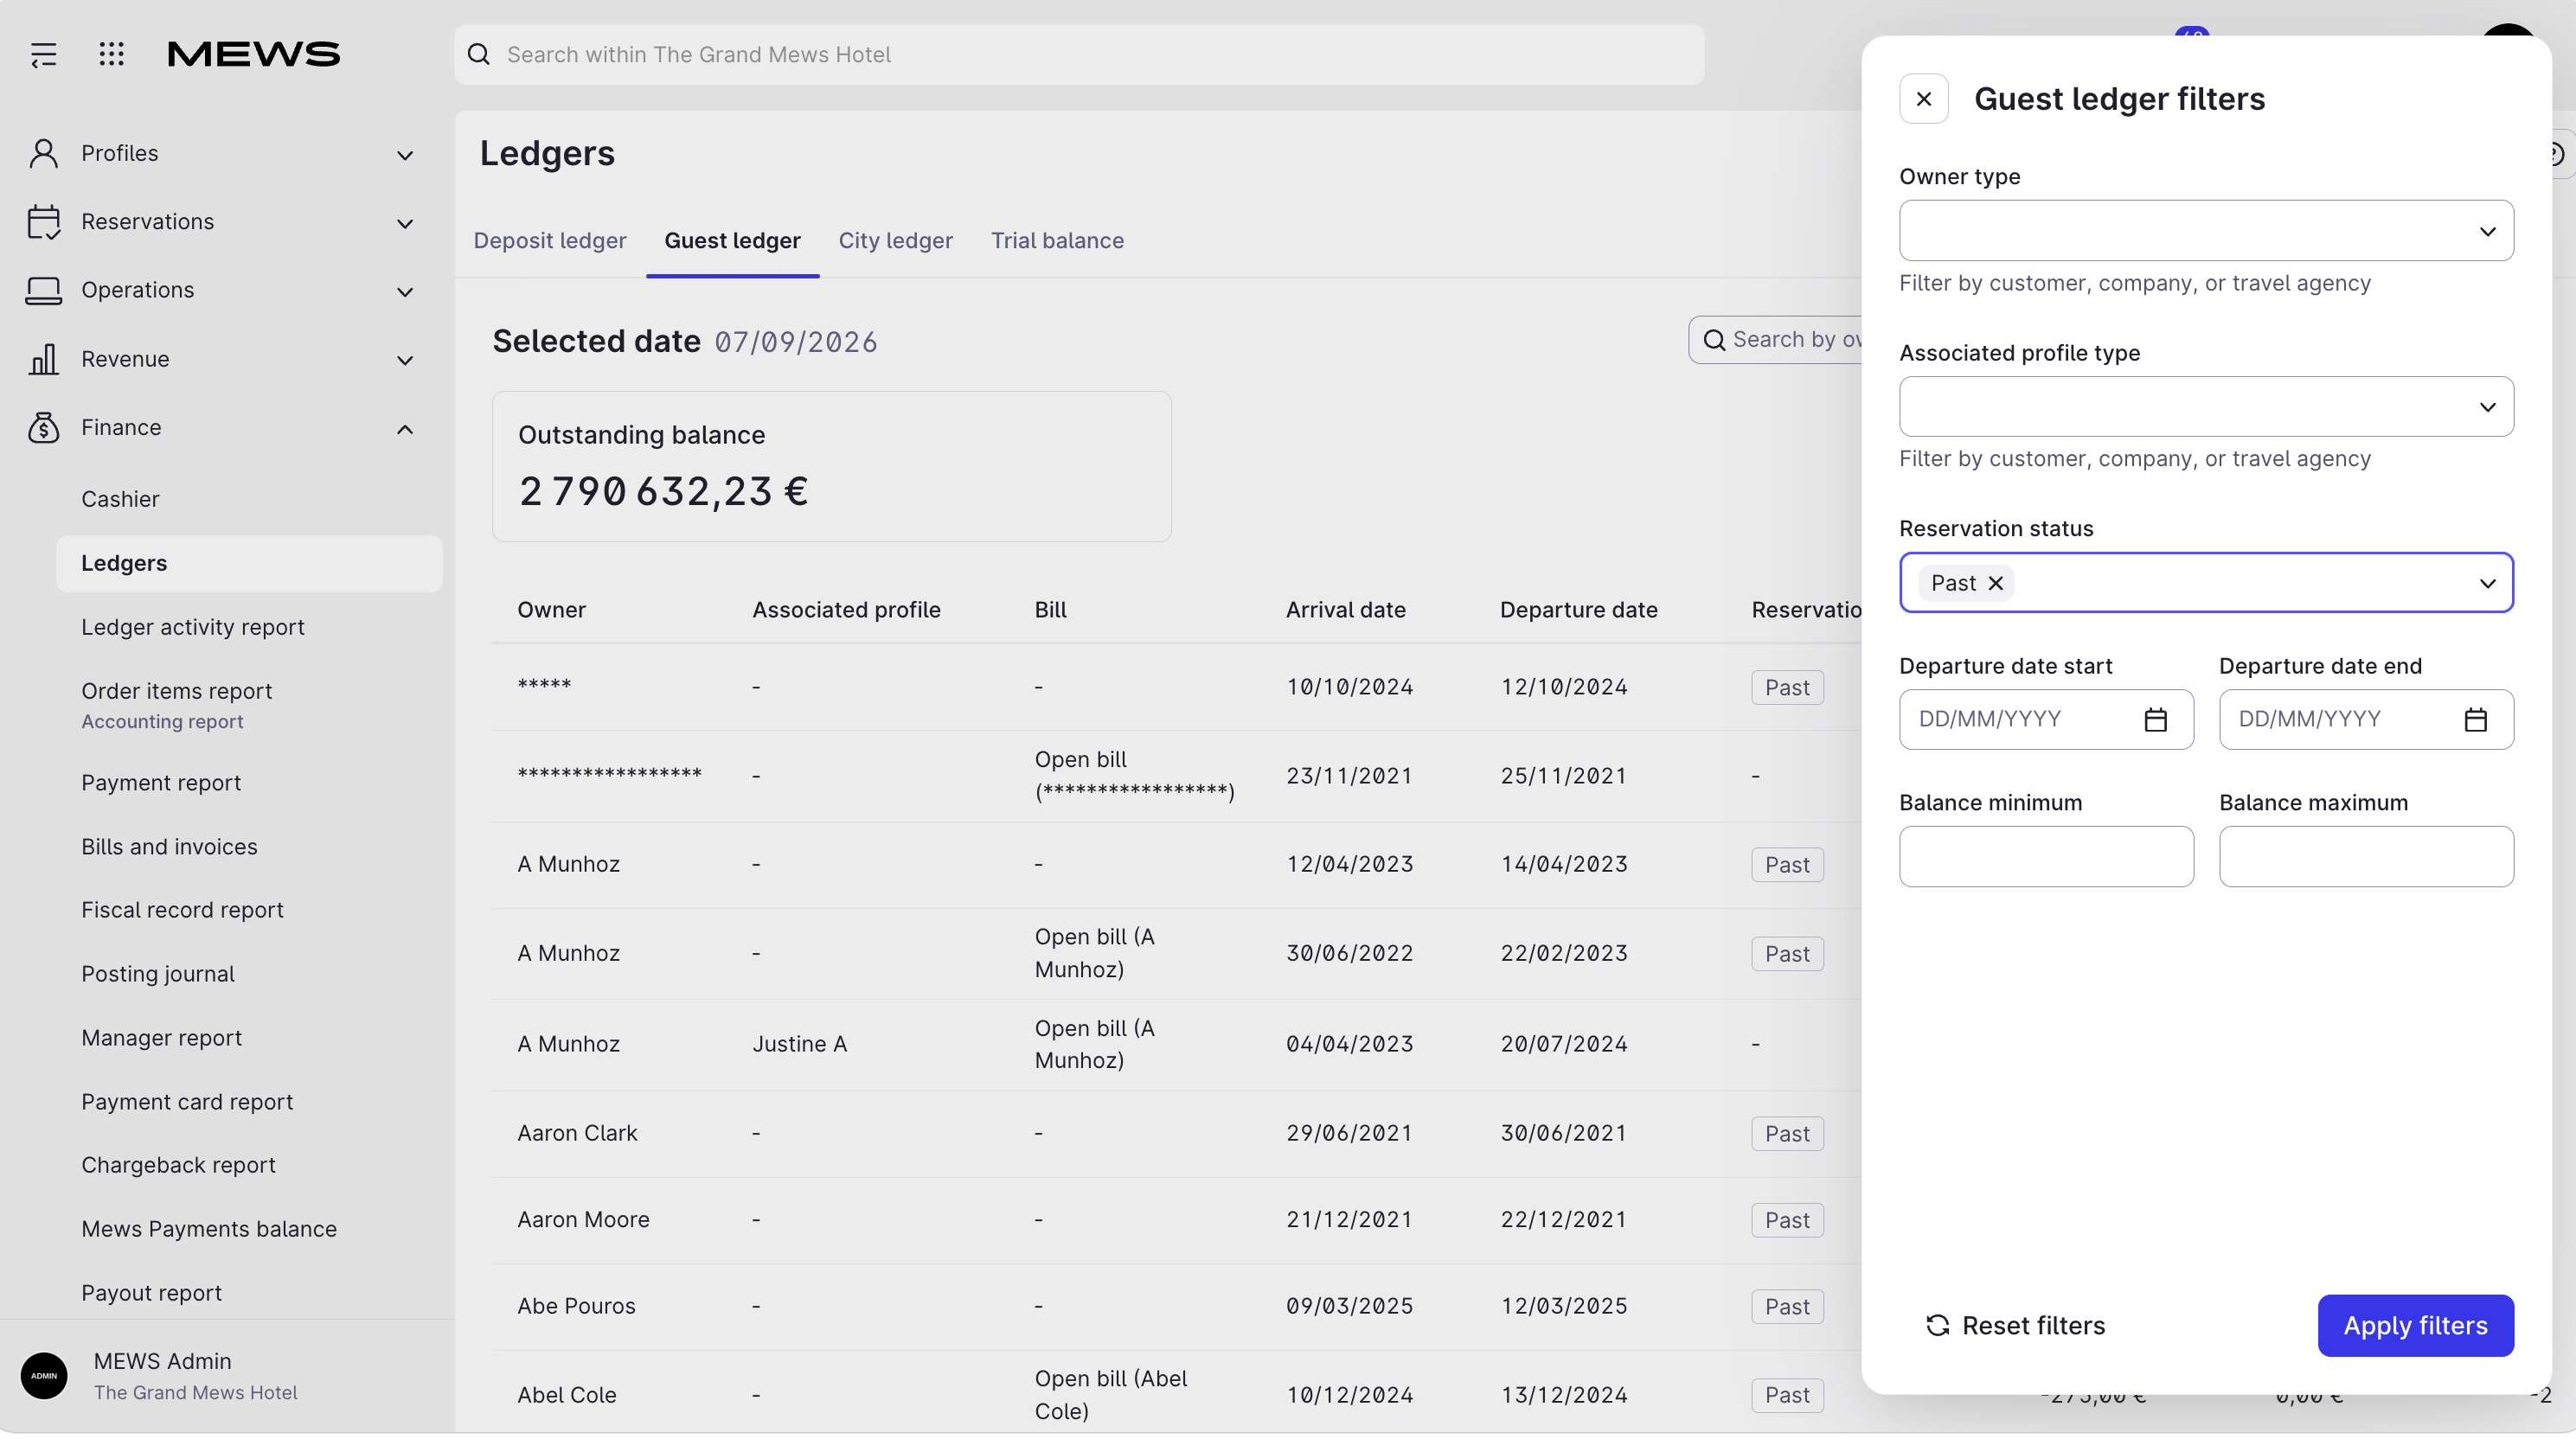Expand the Profiles menu chevron
2576x1439 pixels.
coord(405,155)
